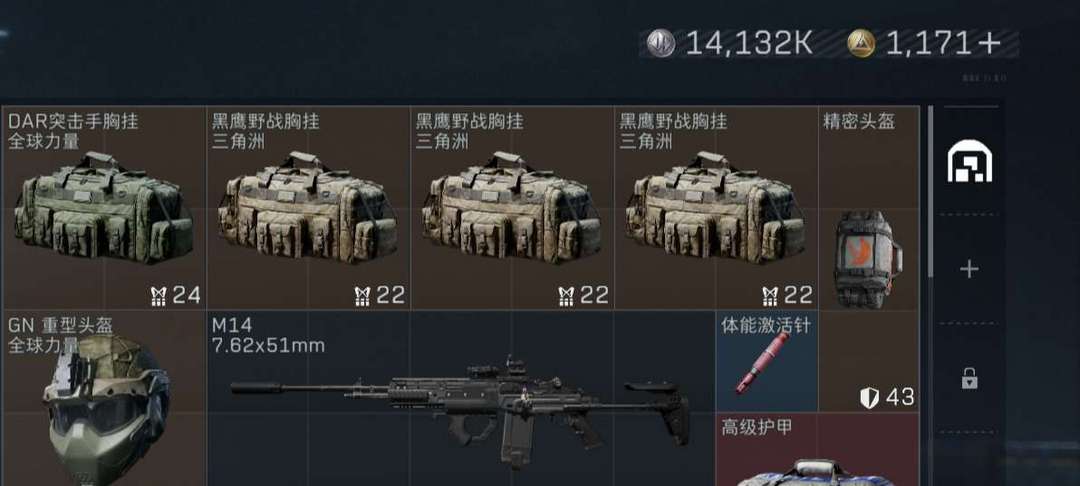Select the DAR突击手胸挂 chest rig item
Screen dimensions: 1080x486
pyautogui.click(x=103, y=208)
